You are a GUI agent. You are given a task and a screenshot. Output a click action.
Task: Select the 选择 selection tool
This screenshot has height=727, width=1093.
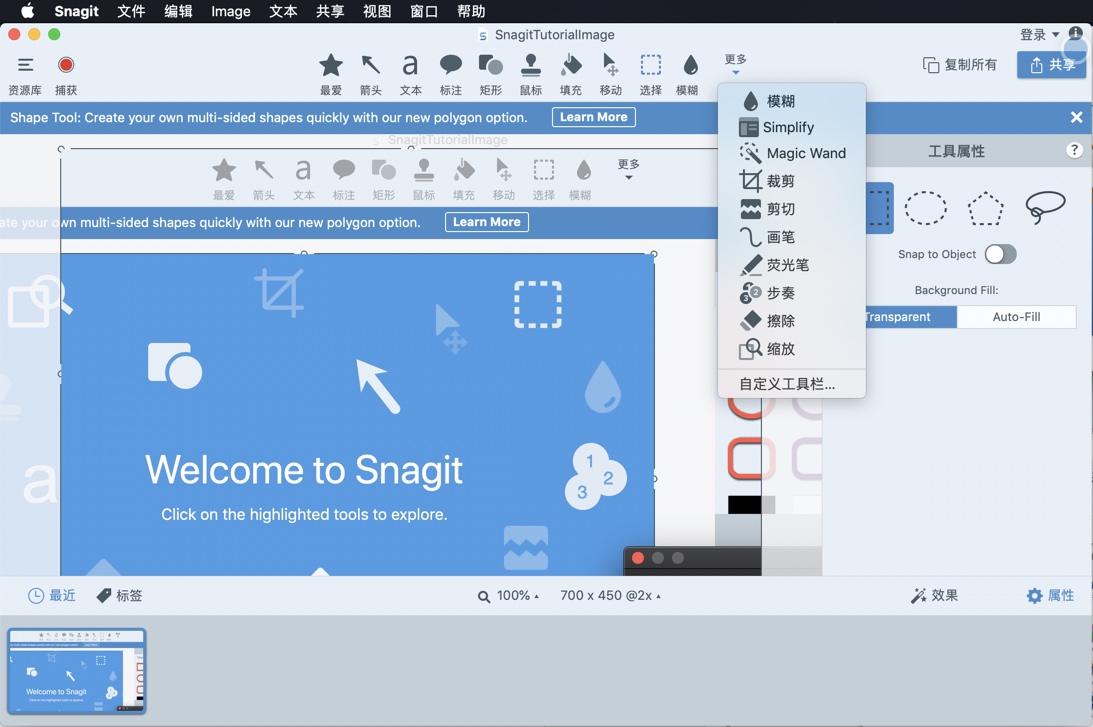tap(650, 75)
